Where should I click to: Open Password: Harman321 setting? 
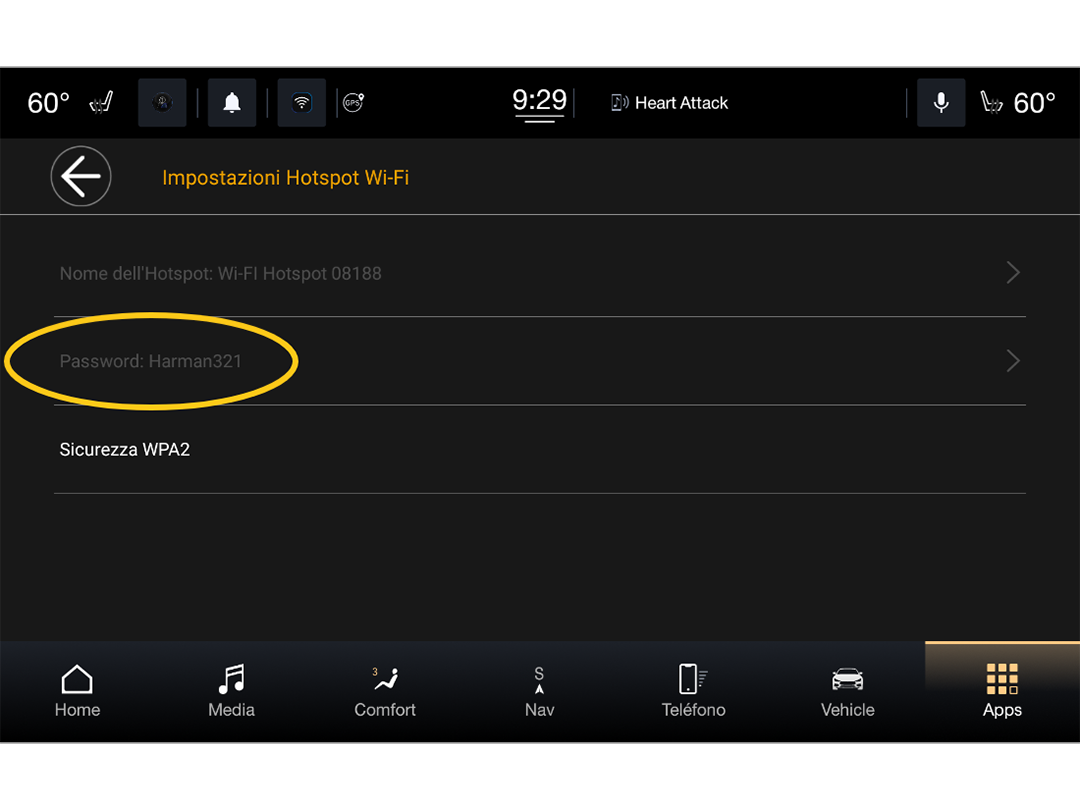click(x=539, y=361)
